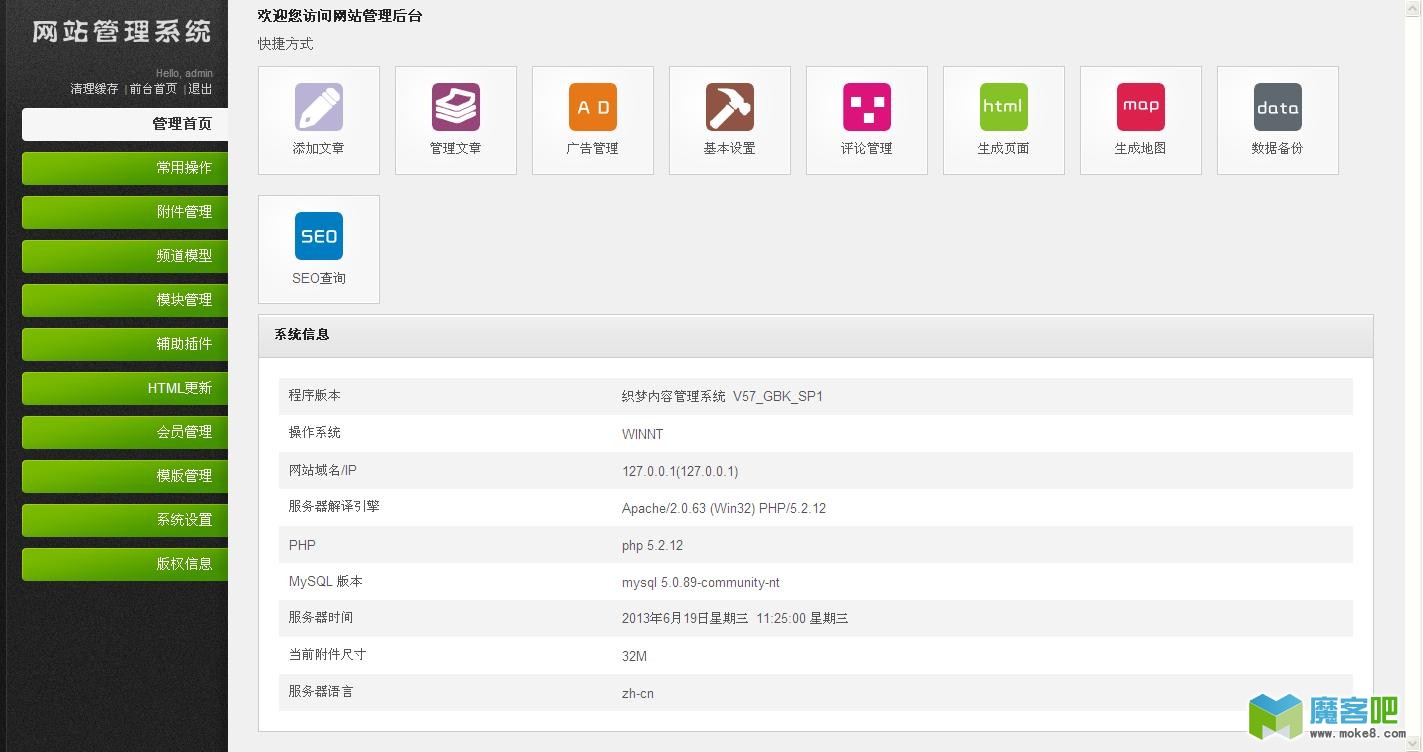1423x752 pixels.
Task: Open the 评论管理 pink icon
Action: (x=867, y=107)
